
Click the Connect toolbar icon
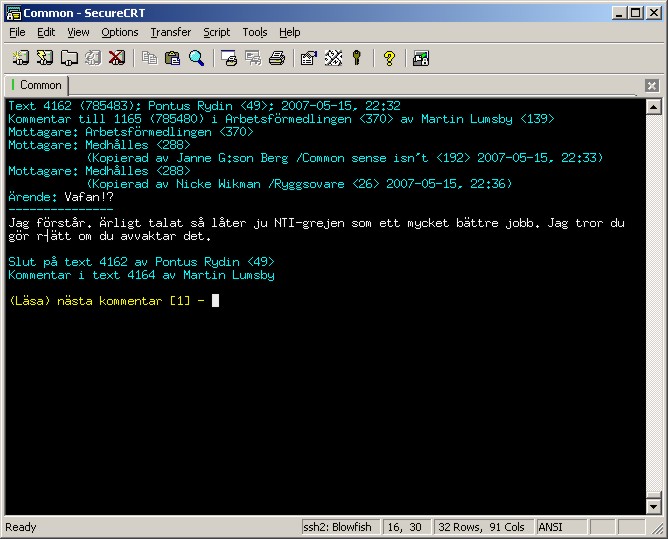(x=20, y=58)
